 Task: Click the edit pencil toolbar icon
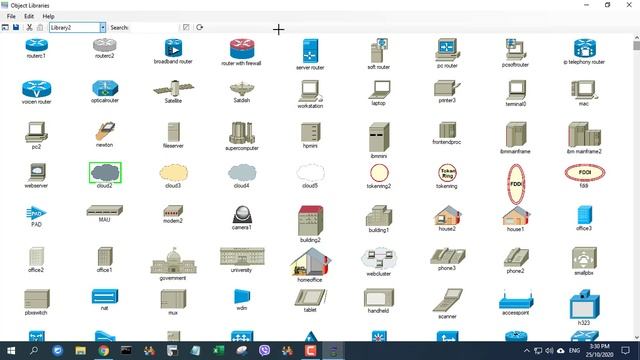[x=186, y=27]
